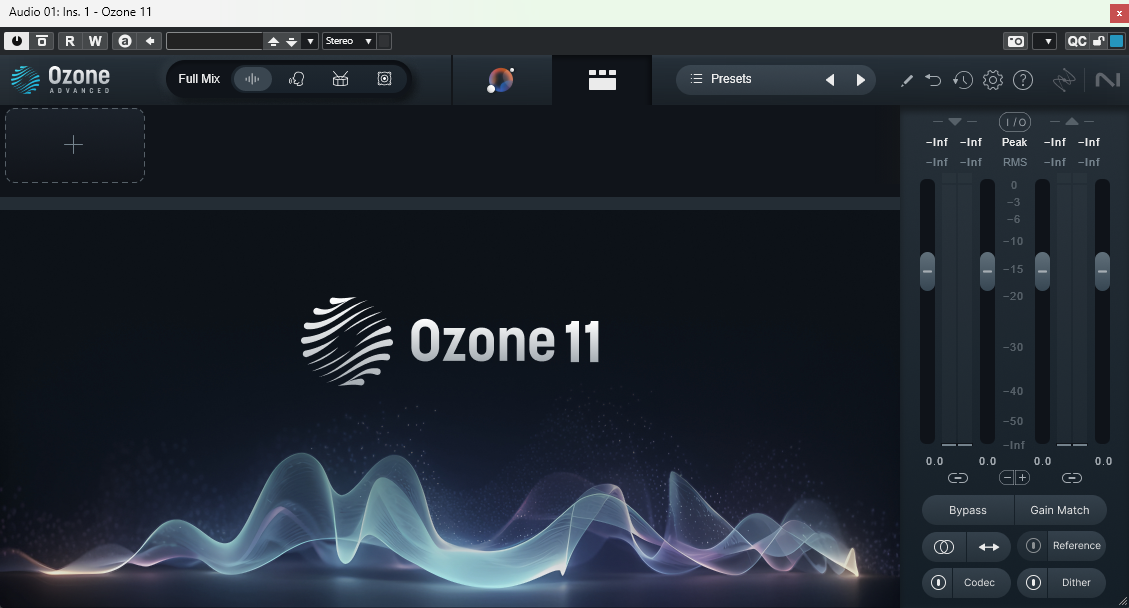The width and height of the screenshot is (1129, 608).
Task: Click the Bypass button
Action: click(966, 510)
